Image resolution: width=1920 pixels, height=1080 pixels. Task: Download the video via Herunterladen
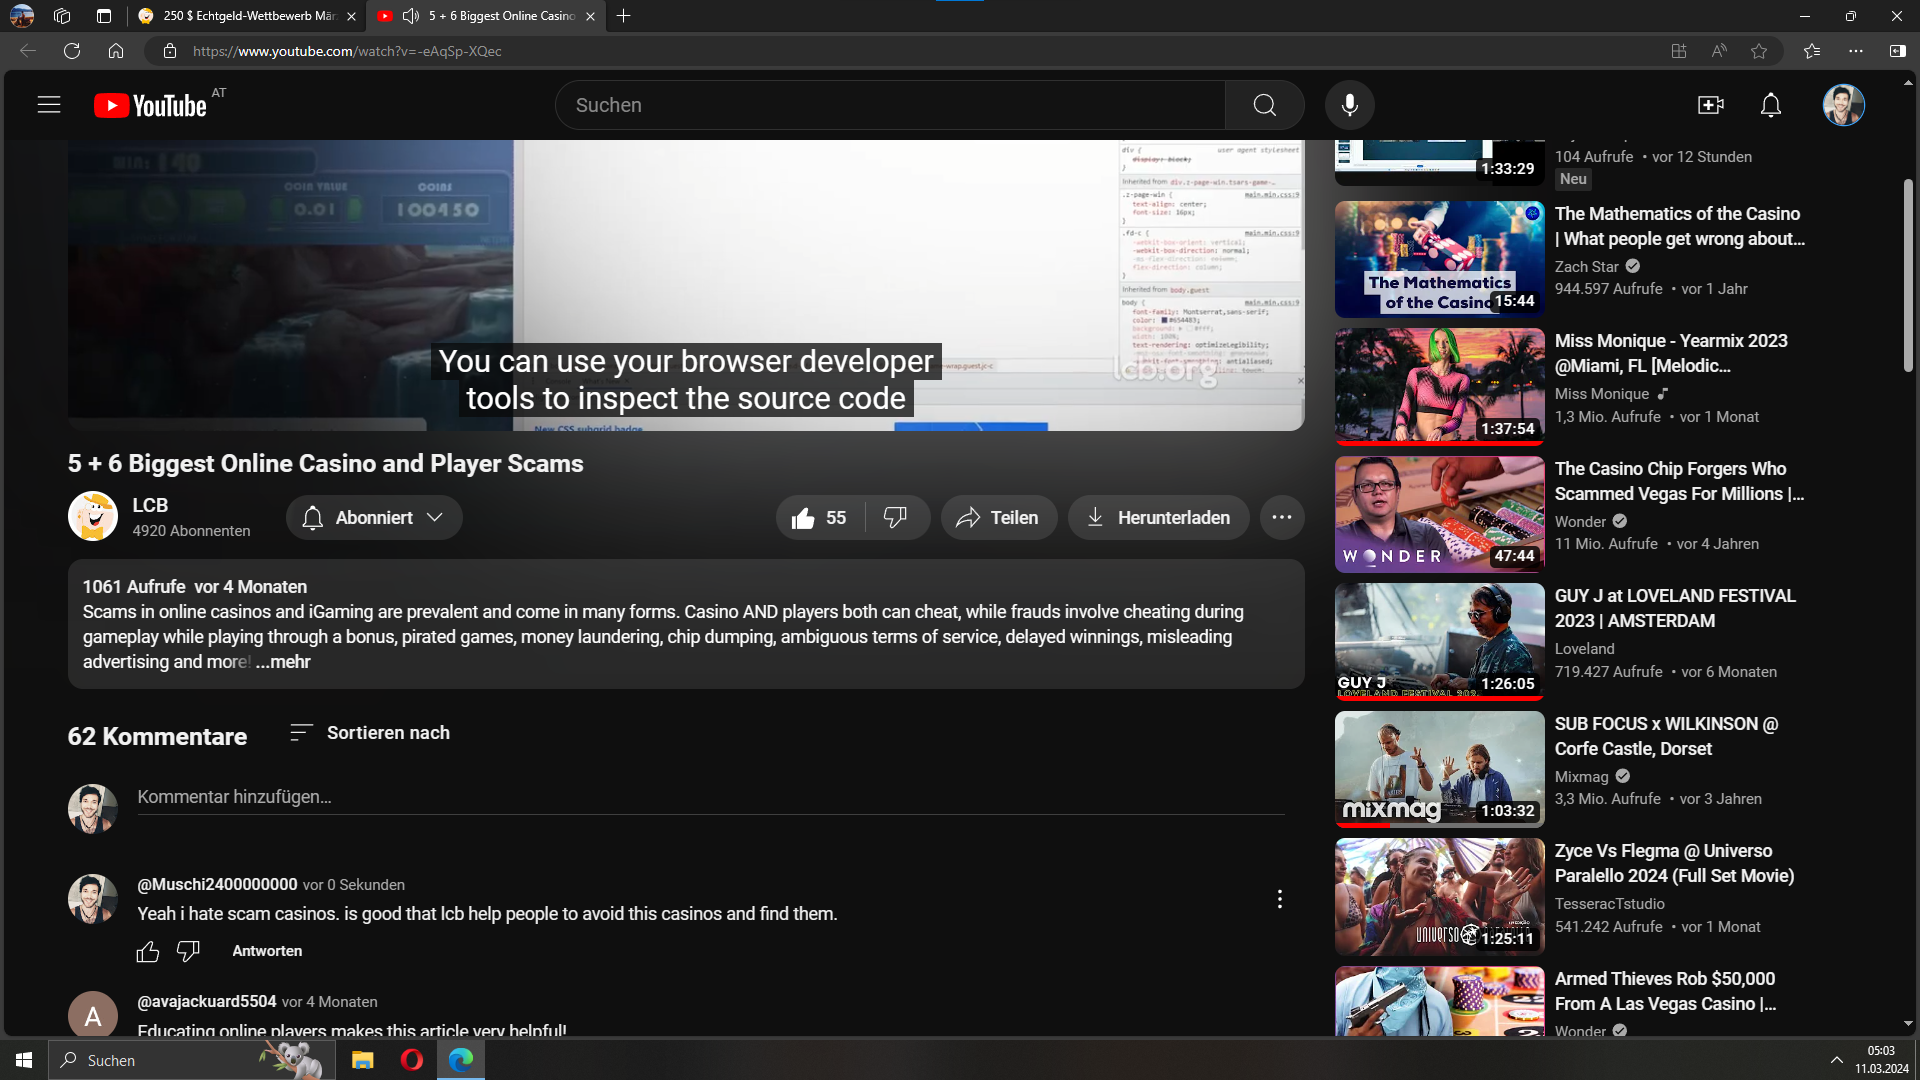point(1158,518)
